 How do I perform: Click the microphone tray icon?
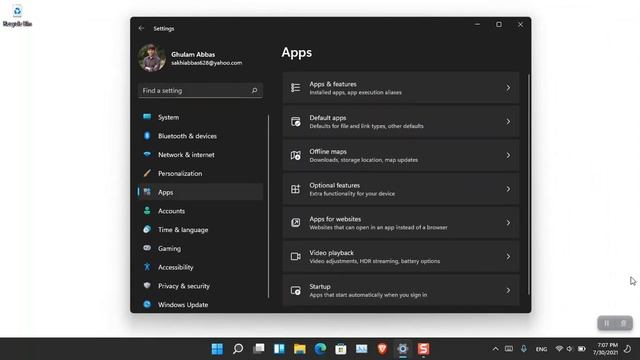[x=524, y=349]
